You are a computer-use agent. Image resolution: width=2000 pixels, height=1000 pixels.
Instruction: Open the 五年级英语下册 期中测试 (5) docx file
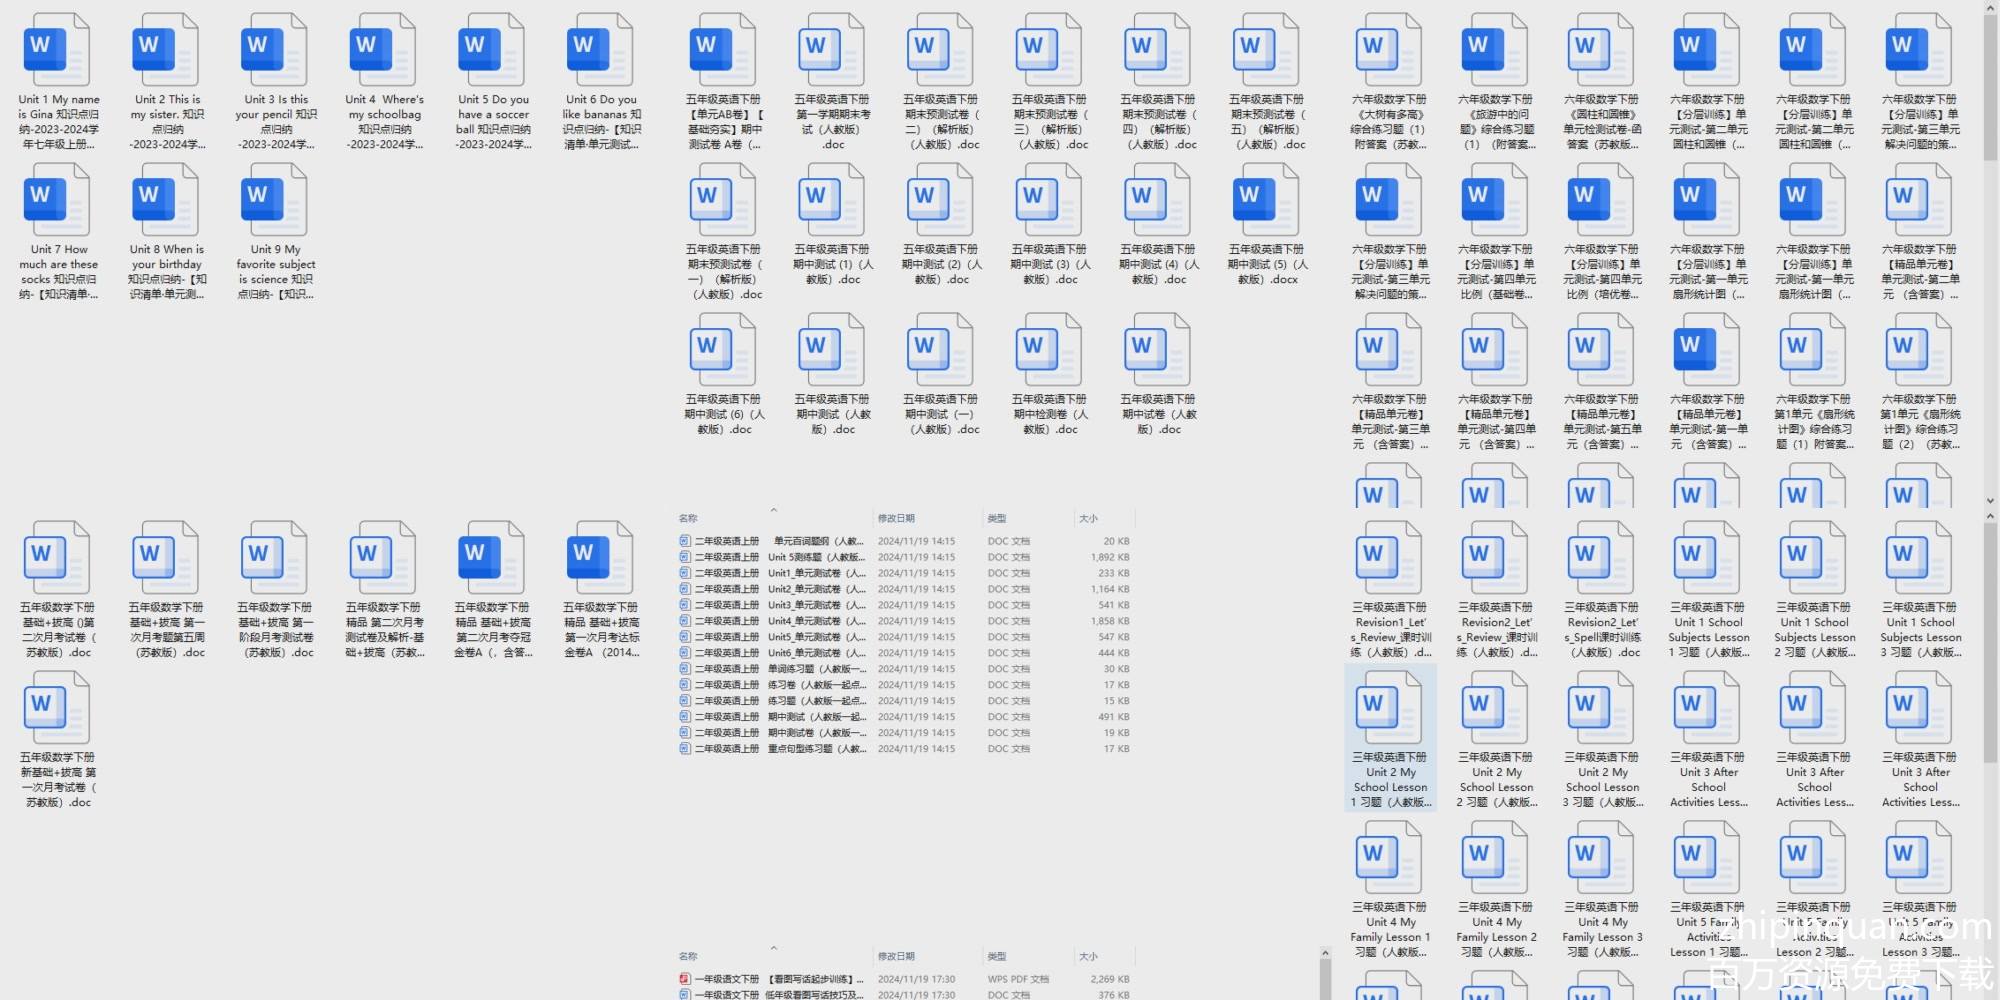[x=1266, y=201]
